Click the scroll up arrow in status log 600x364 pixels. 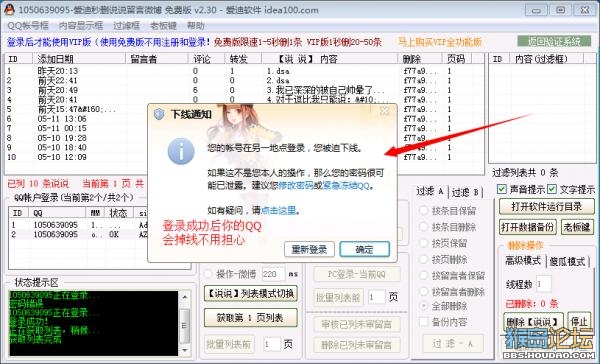coord(185,297)
